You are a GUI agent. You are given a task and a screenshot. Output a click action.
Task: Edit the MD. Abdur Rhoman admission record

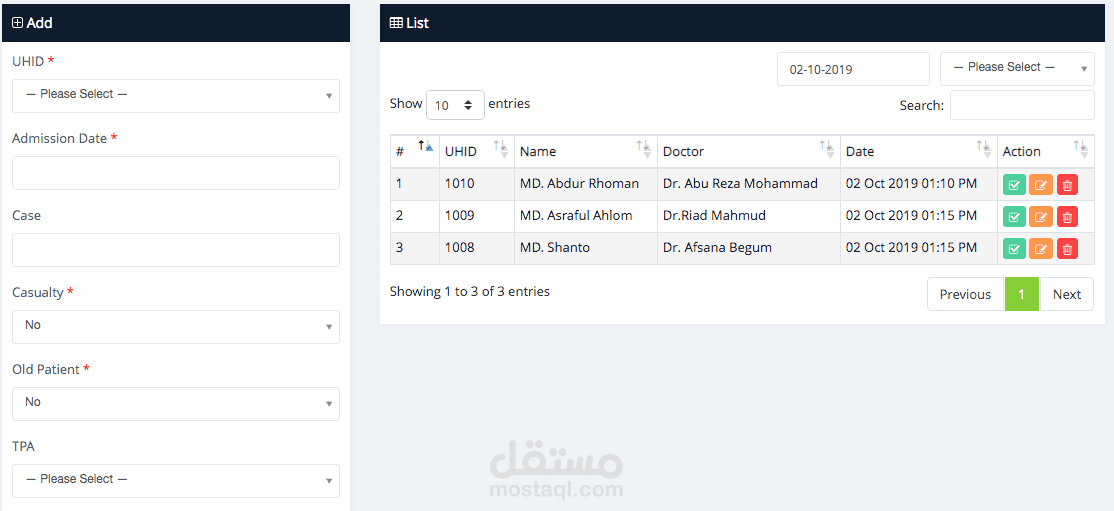(1041, 185)
